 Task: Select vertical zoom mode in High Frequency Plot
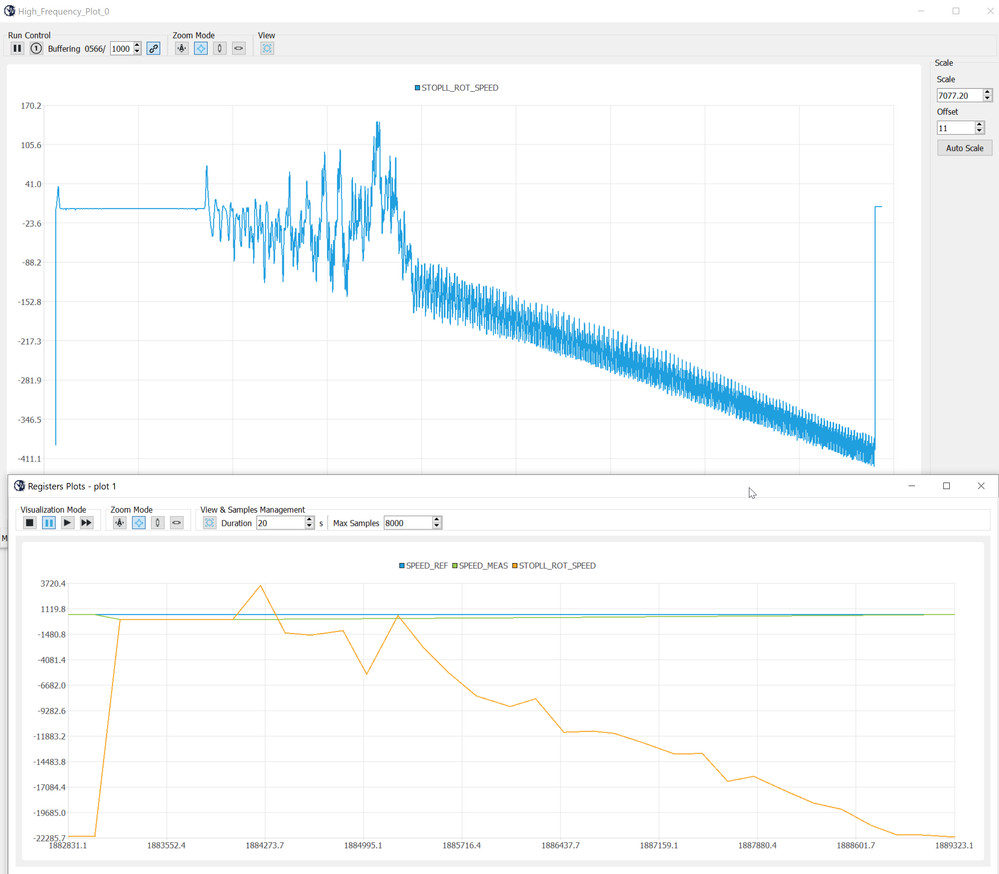pyautogui.click(x=220, y=48)
